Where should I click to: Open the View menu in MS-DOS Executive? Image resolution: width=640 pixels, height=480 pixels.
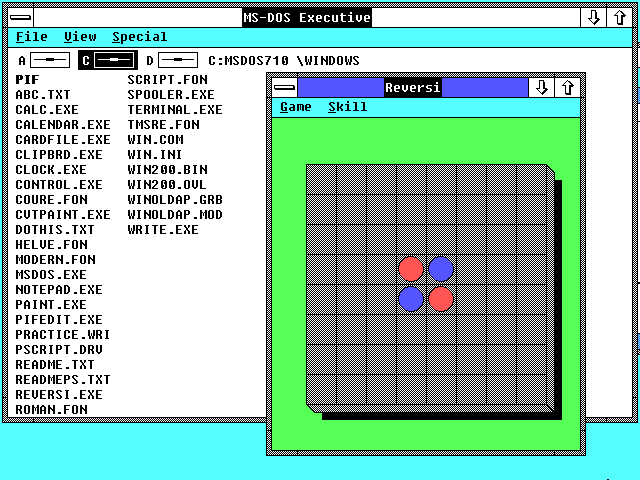pos(80,37)
